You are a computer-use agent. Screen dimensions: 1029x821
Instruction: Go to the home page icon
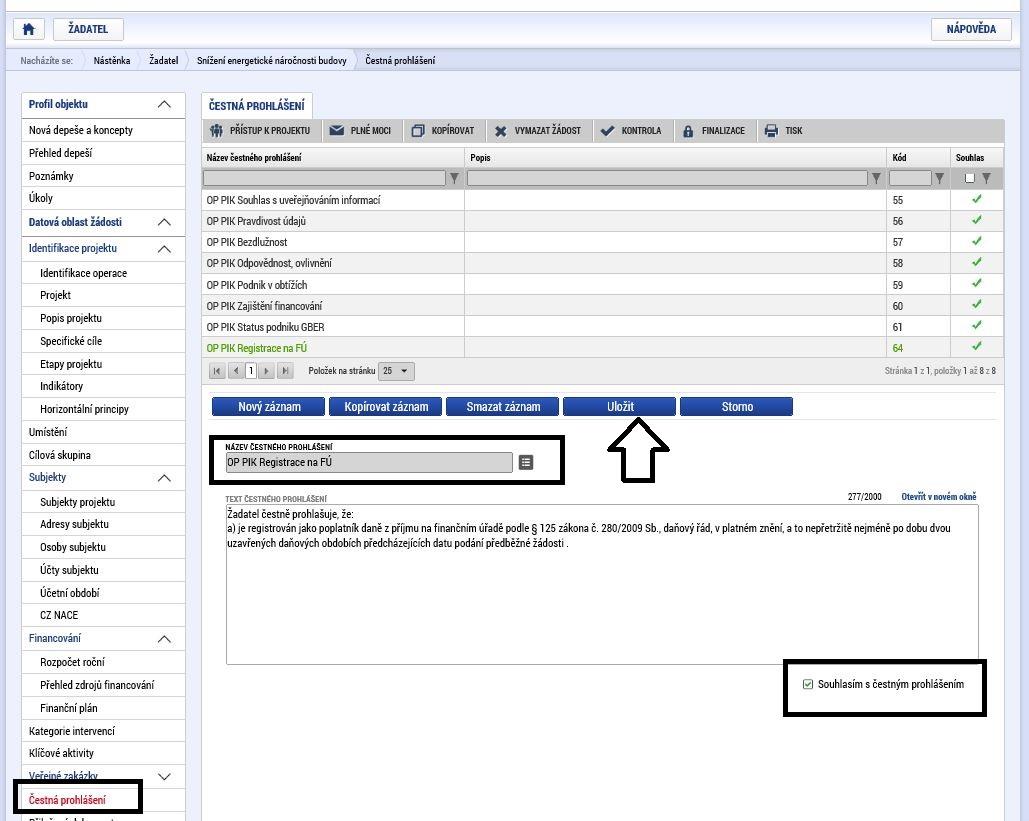[29, 29]
